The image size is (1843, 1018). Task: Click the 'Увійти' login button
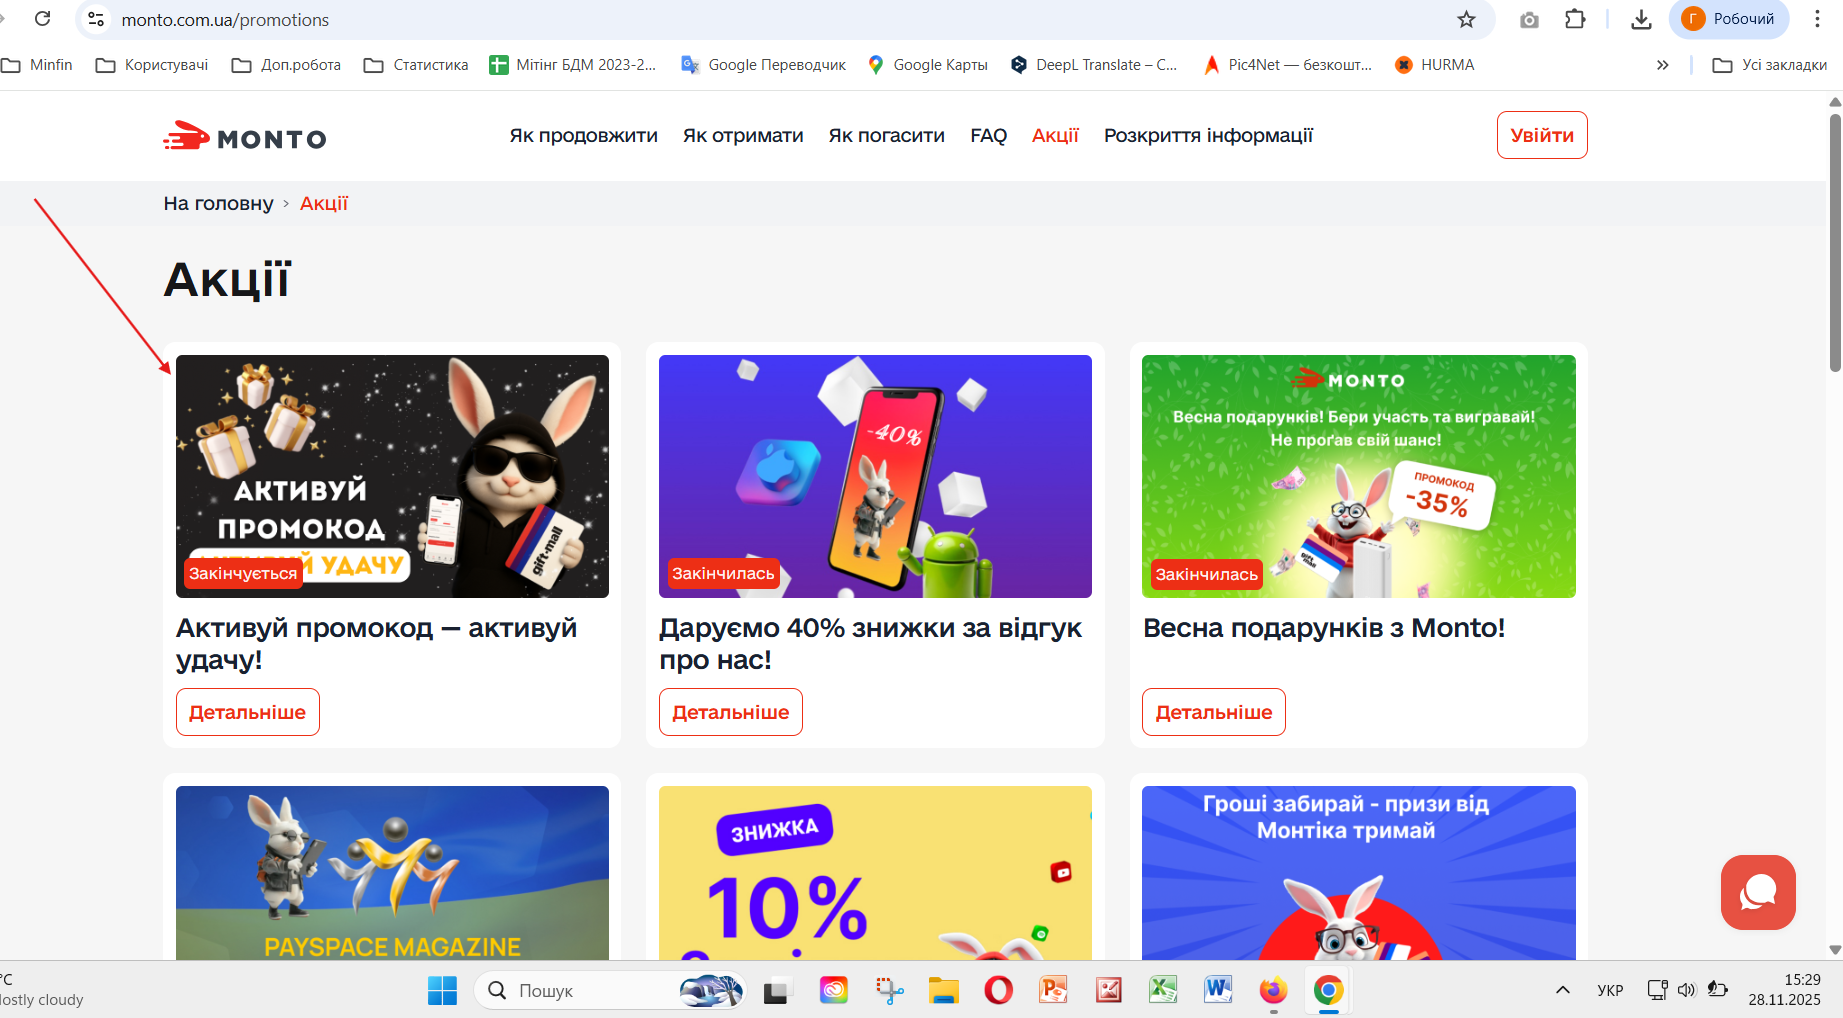(1542, 135)
